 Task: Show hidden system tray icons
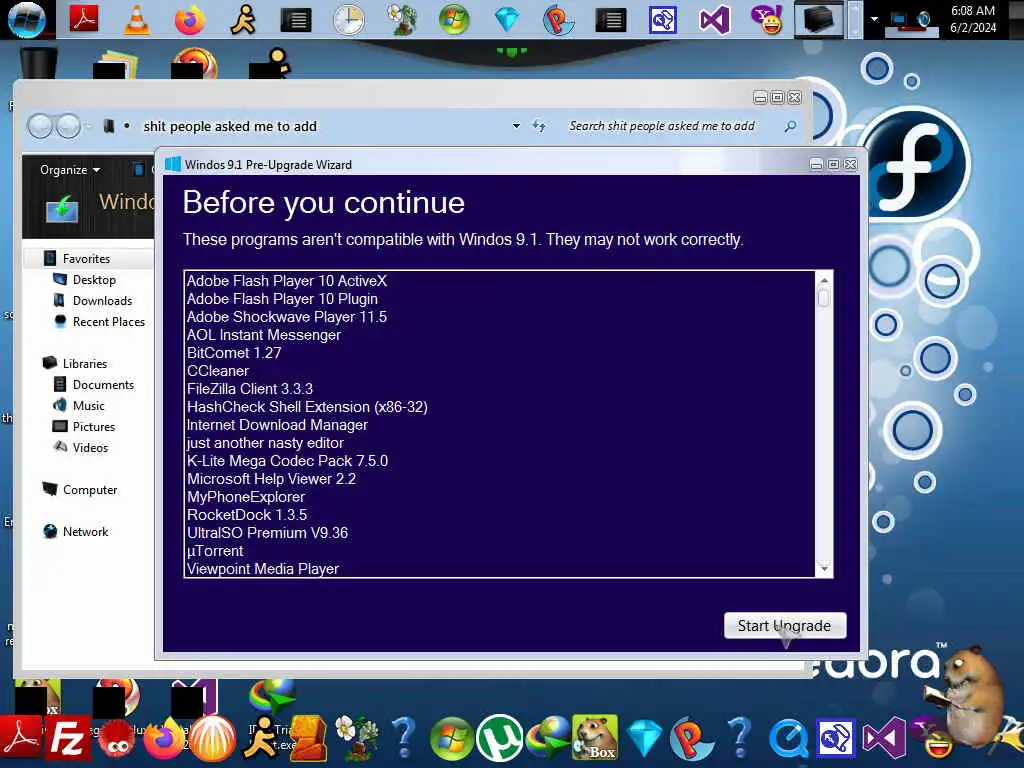click(874, 19)
